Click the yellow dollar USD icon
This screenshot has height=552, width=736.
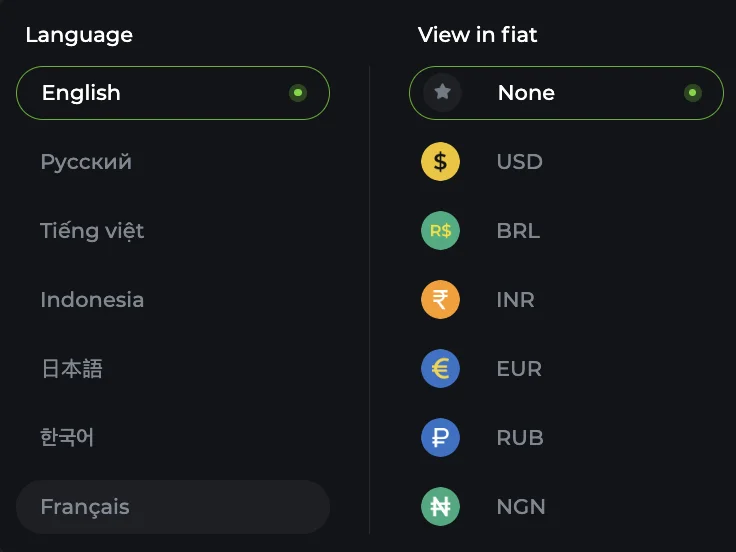pyautogui.click(x=440, y=161)
